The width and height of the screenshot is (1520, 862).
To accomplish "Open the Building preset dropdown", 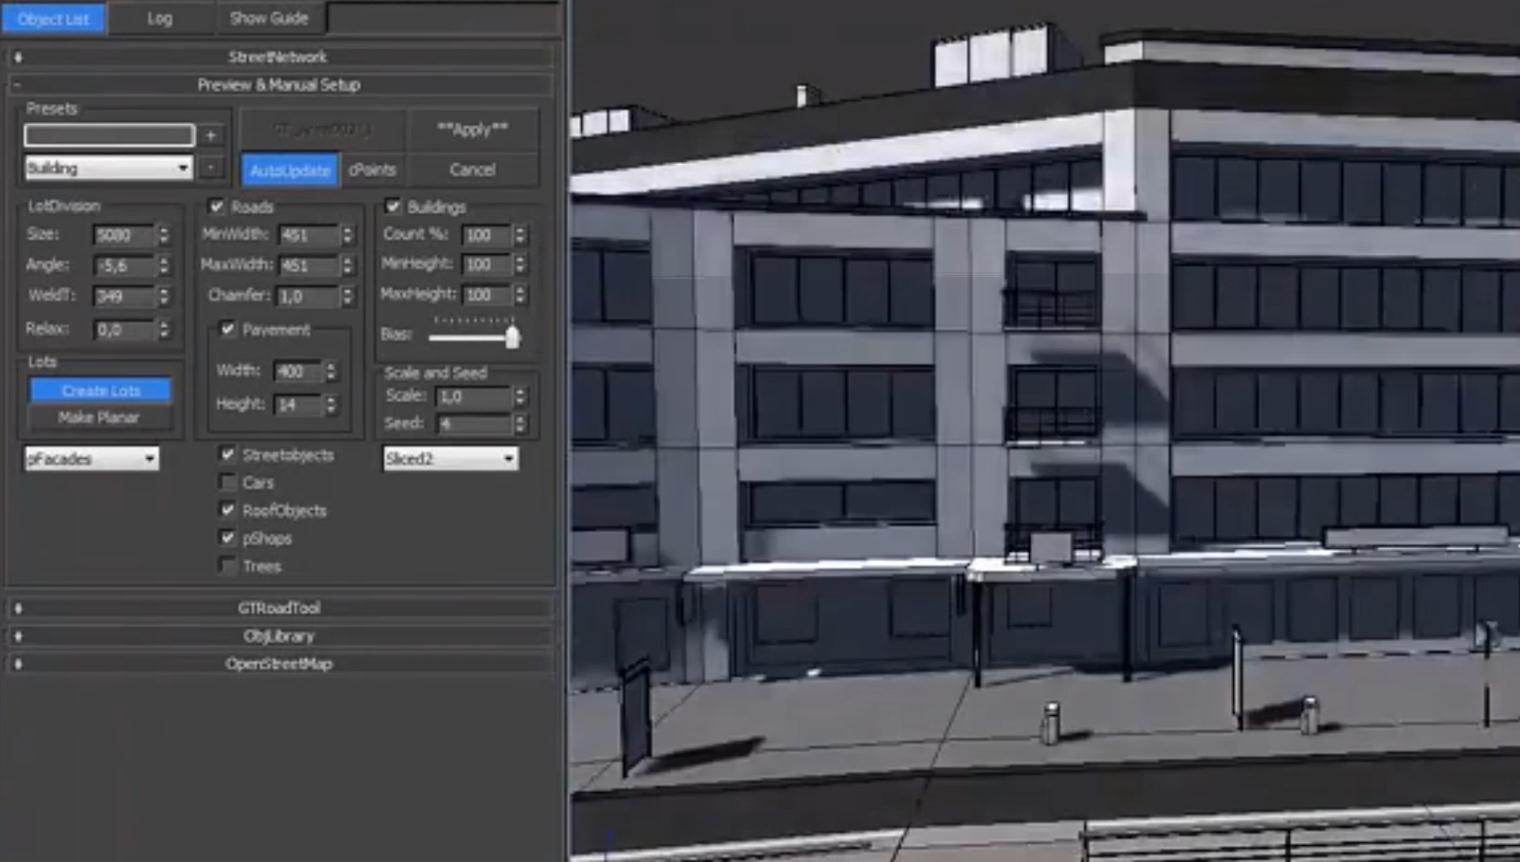I will point(108,168).
